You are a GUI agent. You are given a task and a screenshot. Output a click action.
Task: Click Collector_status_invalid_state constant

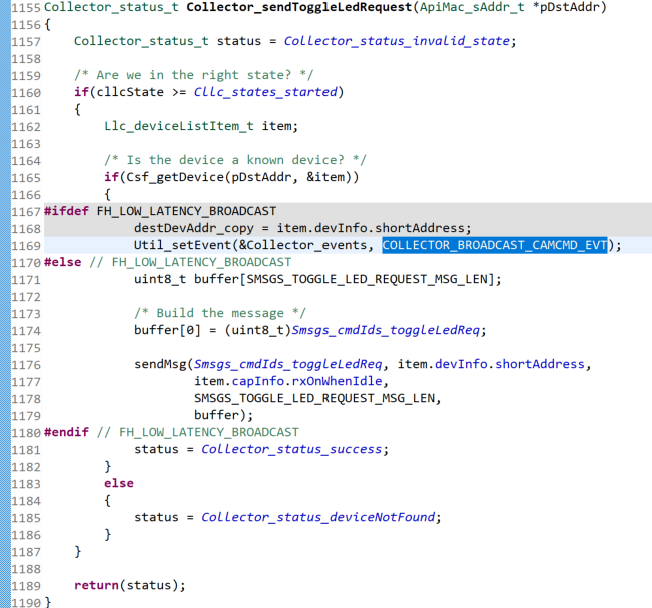tap(397, 41)
